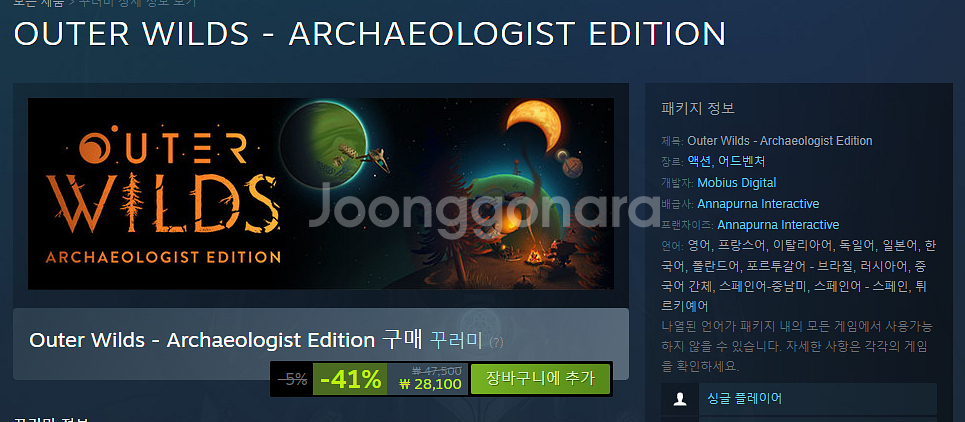The width and height of the screenshot is (965, 422).
Task: Click the page title Outer Wilds - Archaeologist Edition
Action: pos(369,34)
